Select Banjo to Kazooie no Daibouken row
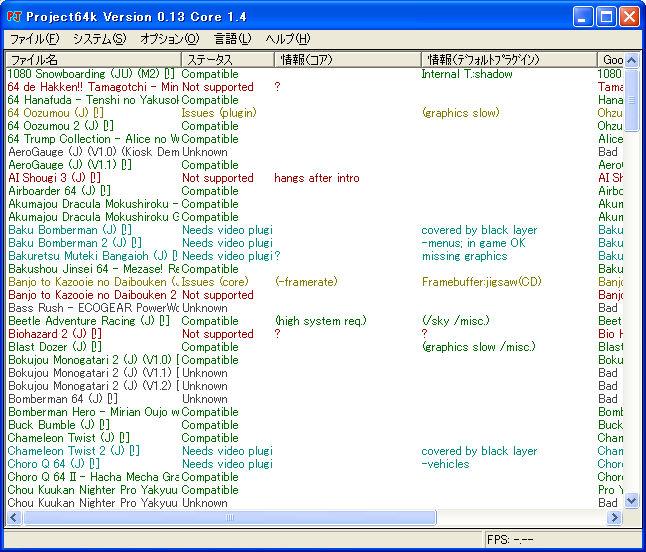The image size is (646, 552). point(92,282)
